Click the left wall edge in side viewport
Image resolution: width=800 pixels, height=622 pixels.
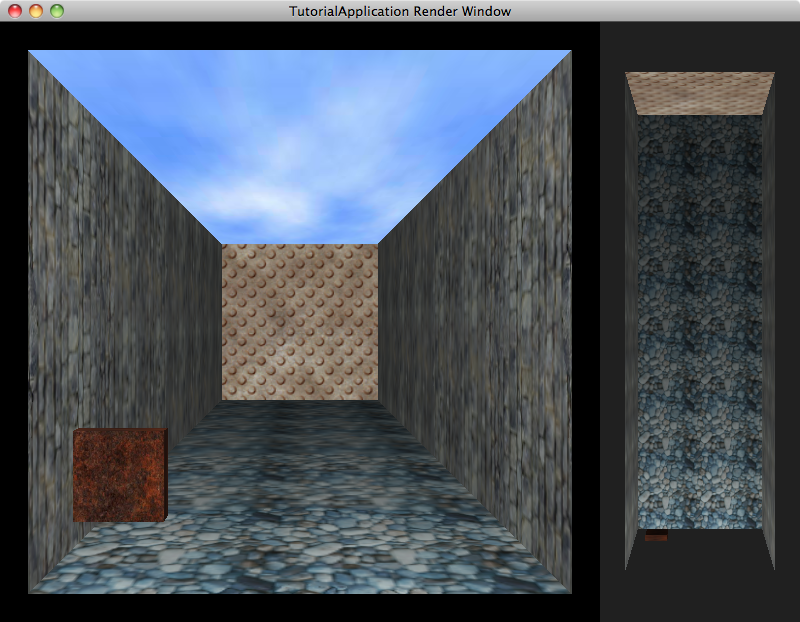tap(631, 320)
